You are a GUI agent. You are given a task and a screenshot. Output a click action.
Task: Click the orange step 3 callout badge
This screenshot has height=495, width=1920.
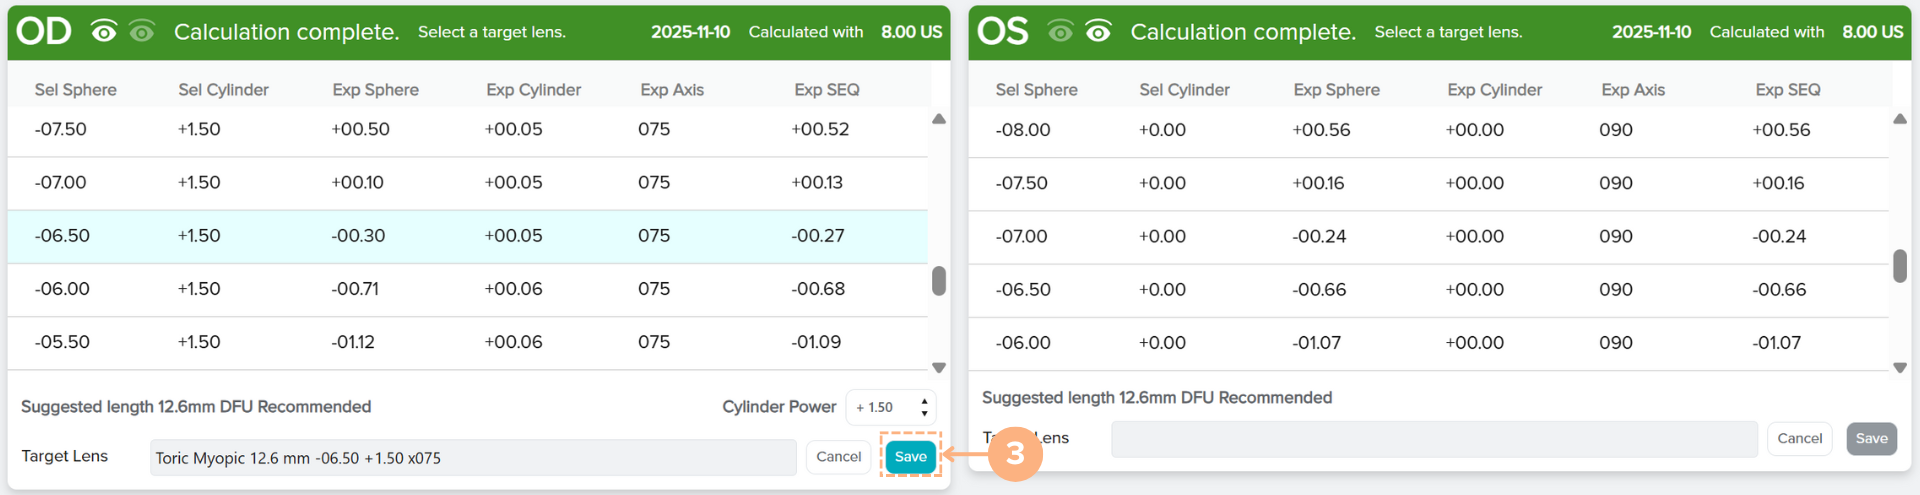[1014, 454]
